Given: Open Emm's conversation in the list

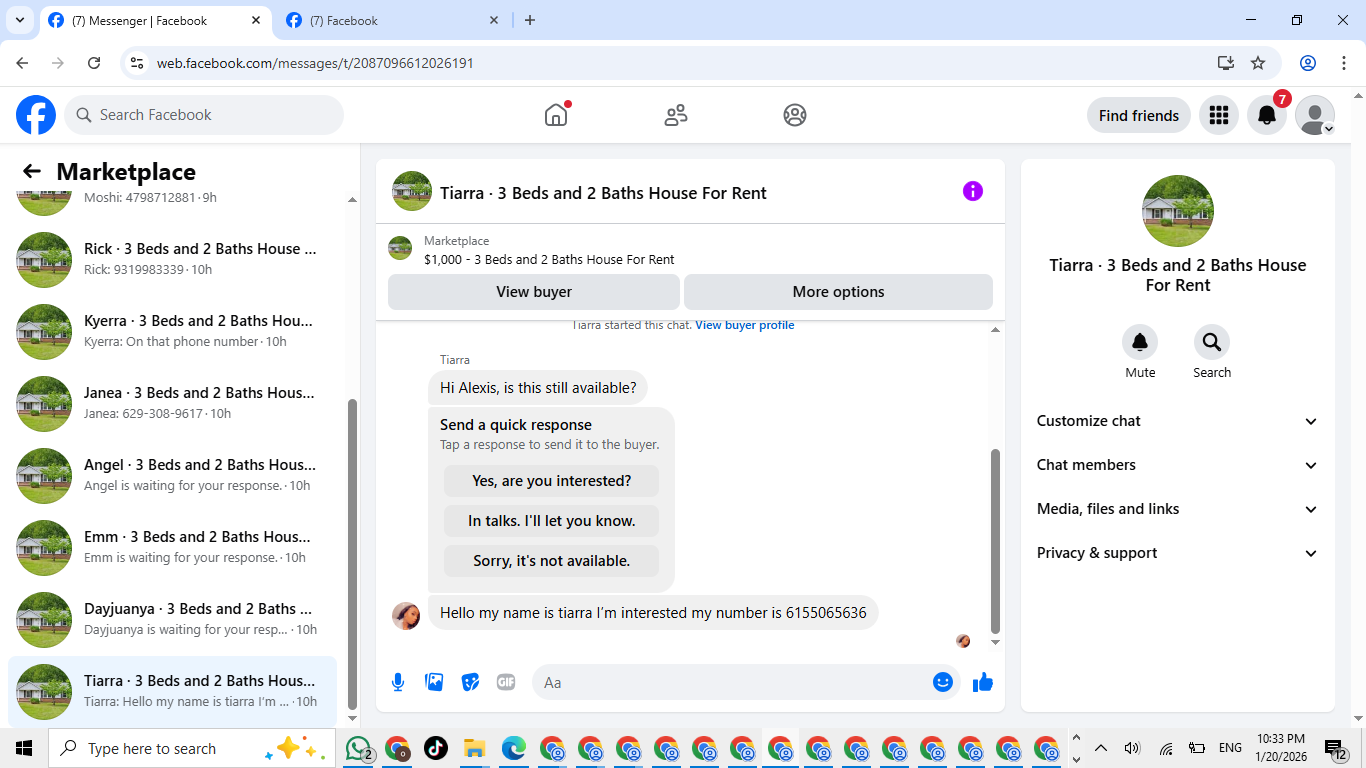Looking at the screenshot, I should [x=172, y=548].
